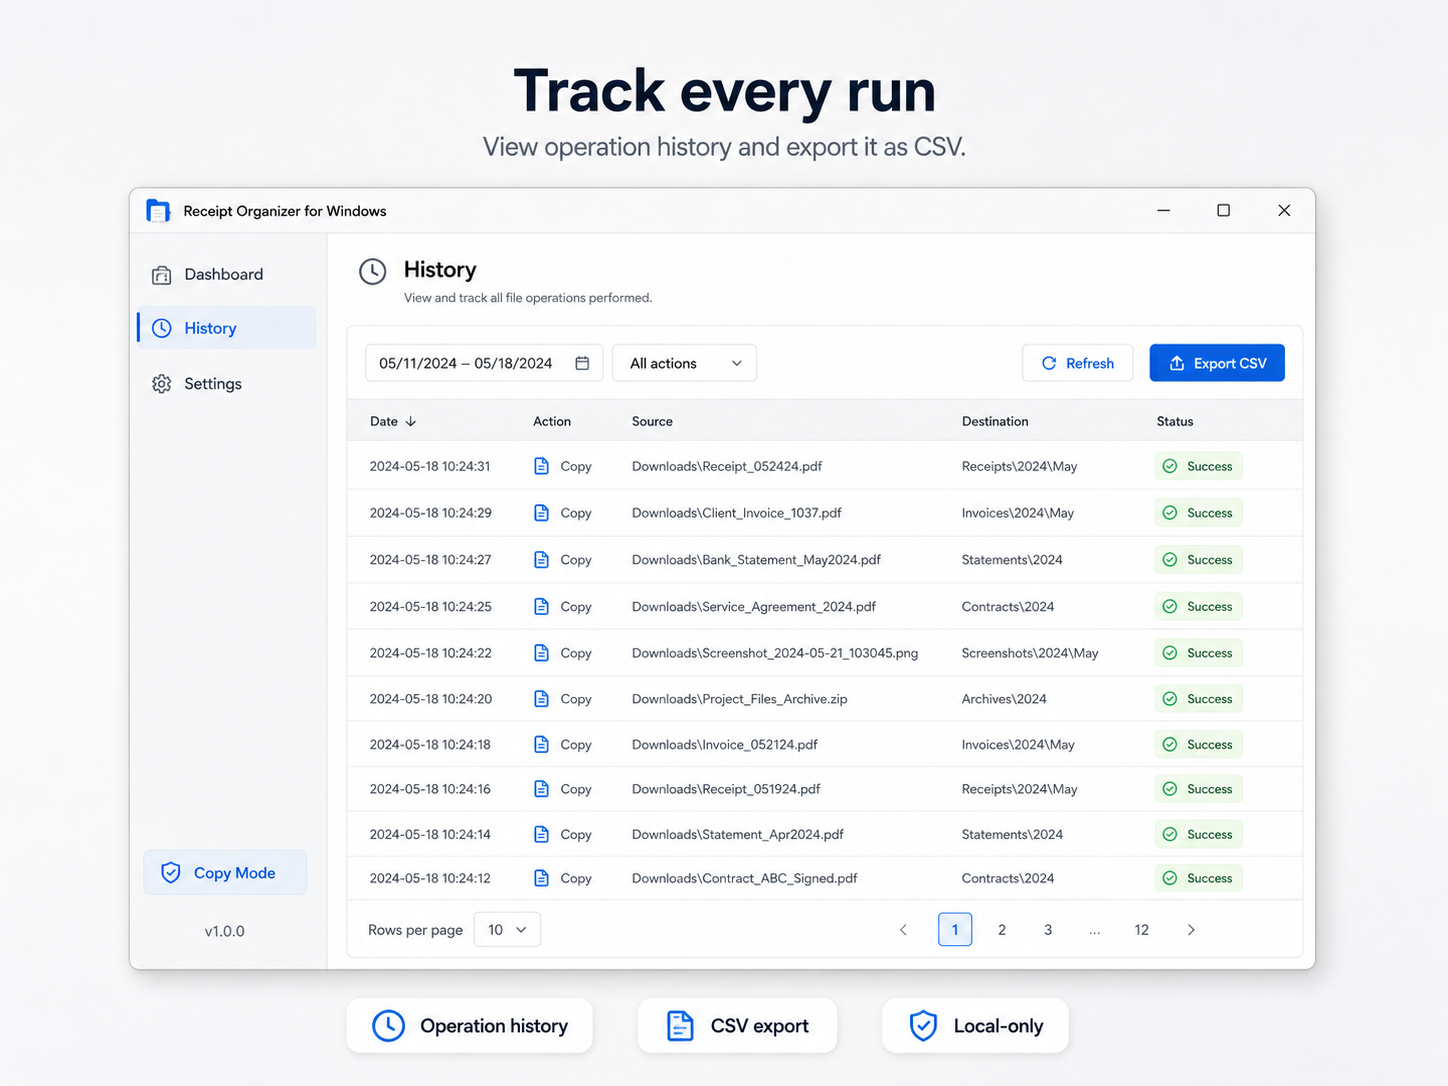
Task: Click the Source column header
Action: tap(652, 421)
